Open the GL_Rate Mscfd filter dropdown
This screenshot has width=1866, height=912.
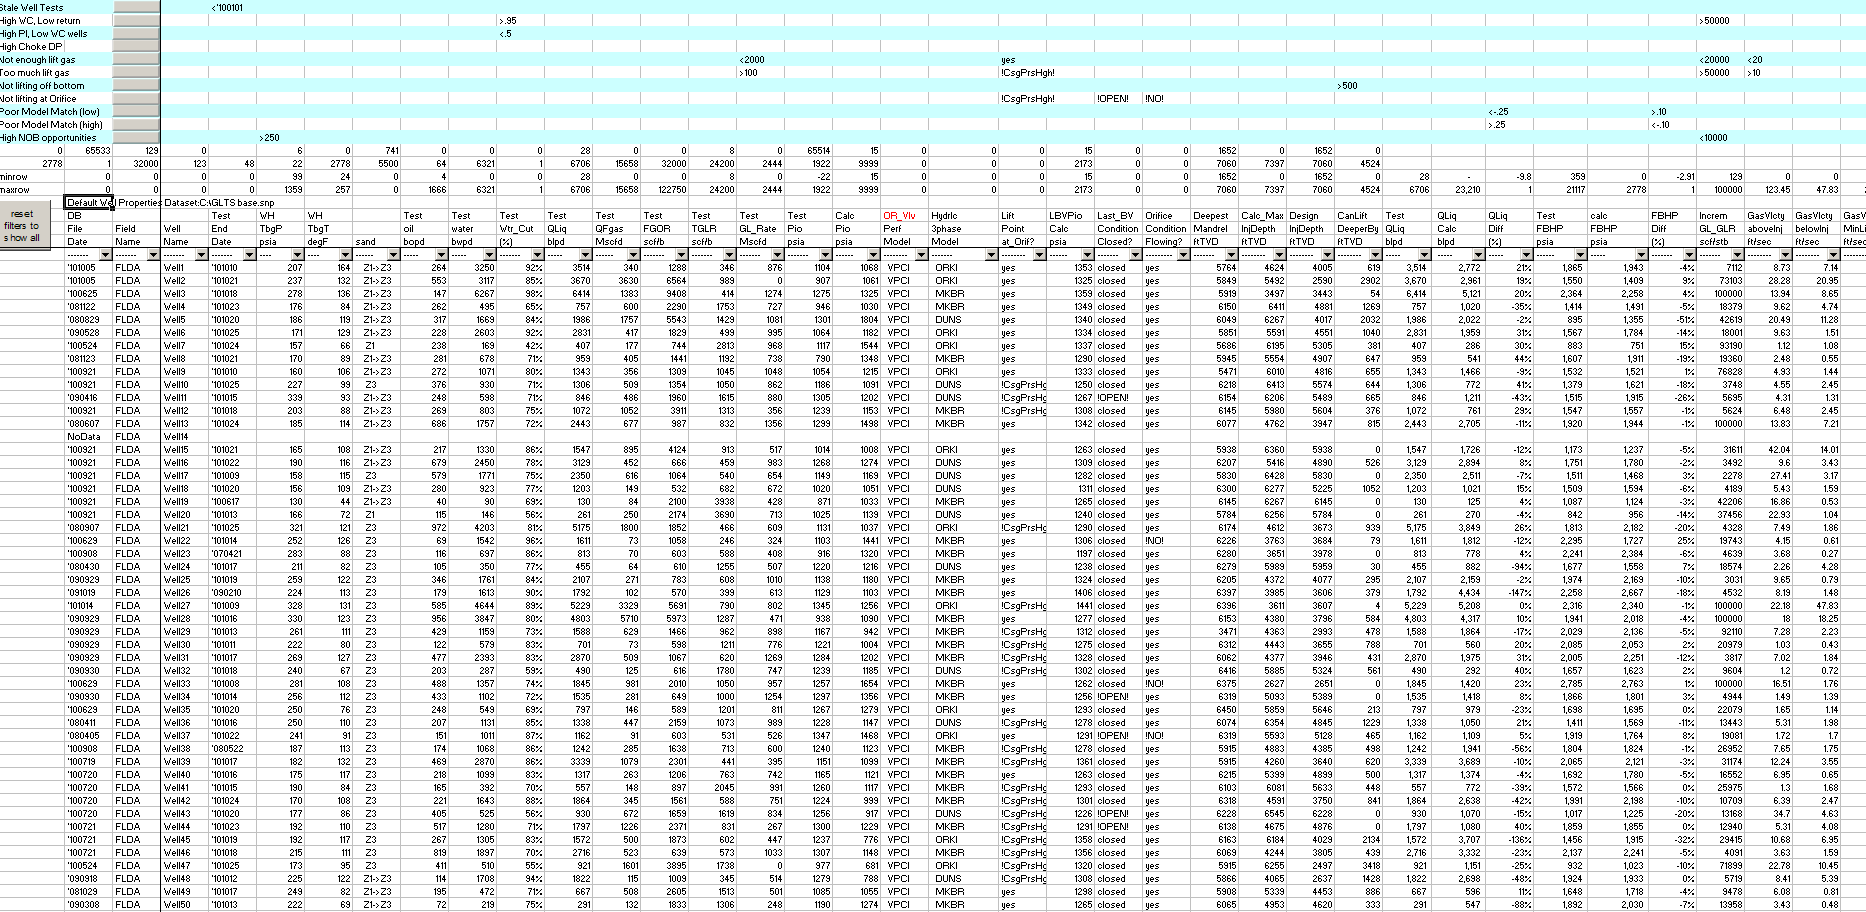778,255
